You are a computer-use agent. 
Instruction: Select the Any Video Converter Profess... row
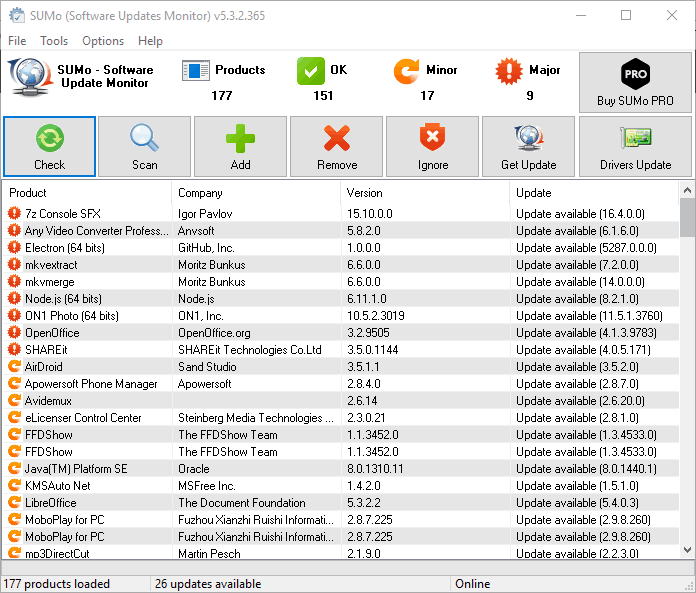point(341,230)
